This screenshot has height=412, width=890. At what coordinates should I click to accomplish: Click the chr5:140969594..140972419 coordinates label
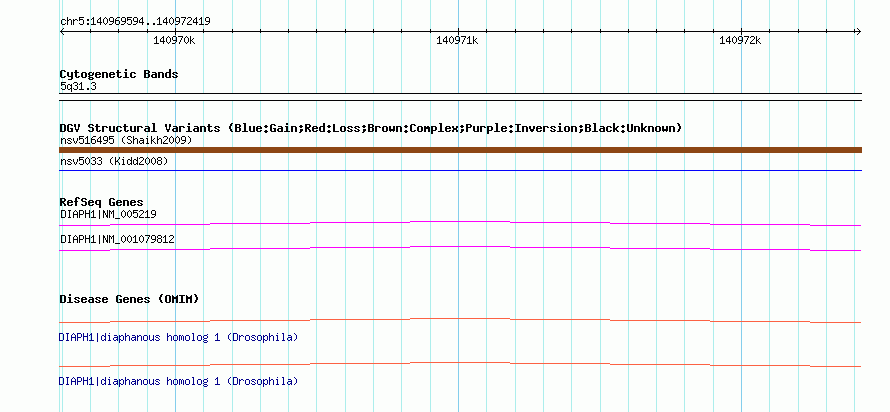pyautogui.click(x=135, y=22)
